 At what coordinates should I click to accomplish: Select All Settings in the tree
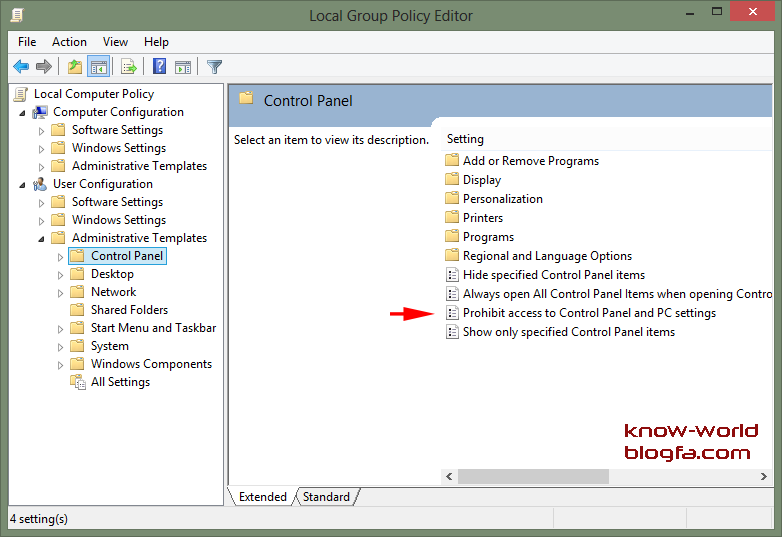click(x=120, y=382)
